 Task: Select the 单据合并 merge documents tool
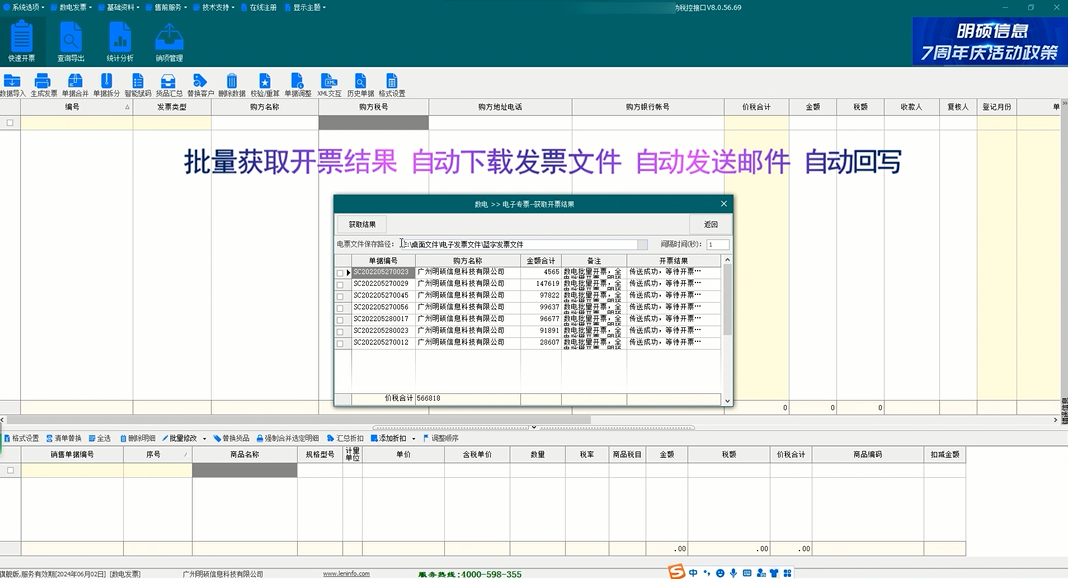point(75,84)
